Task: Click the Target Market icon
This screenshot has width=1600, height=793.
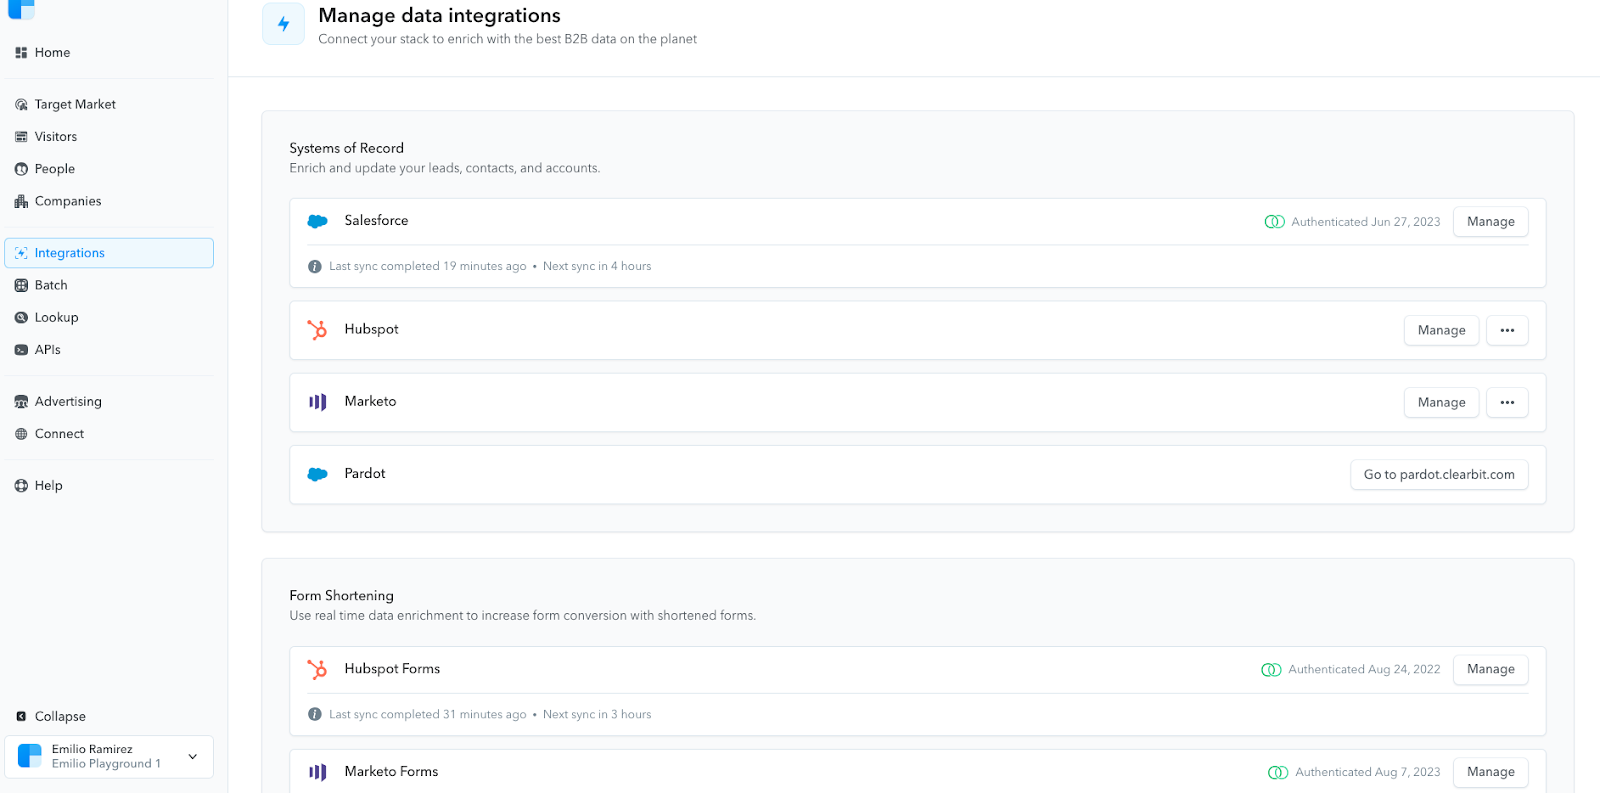Action: click(21, 105)
